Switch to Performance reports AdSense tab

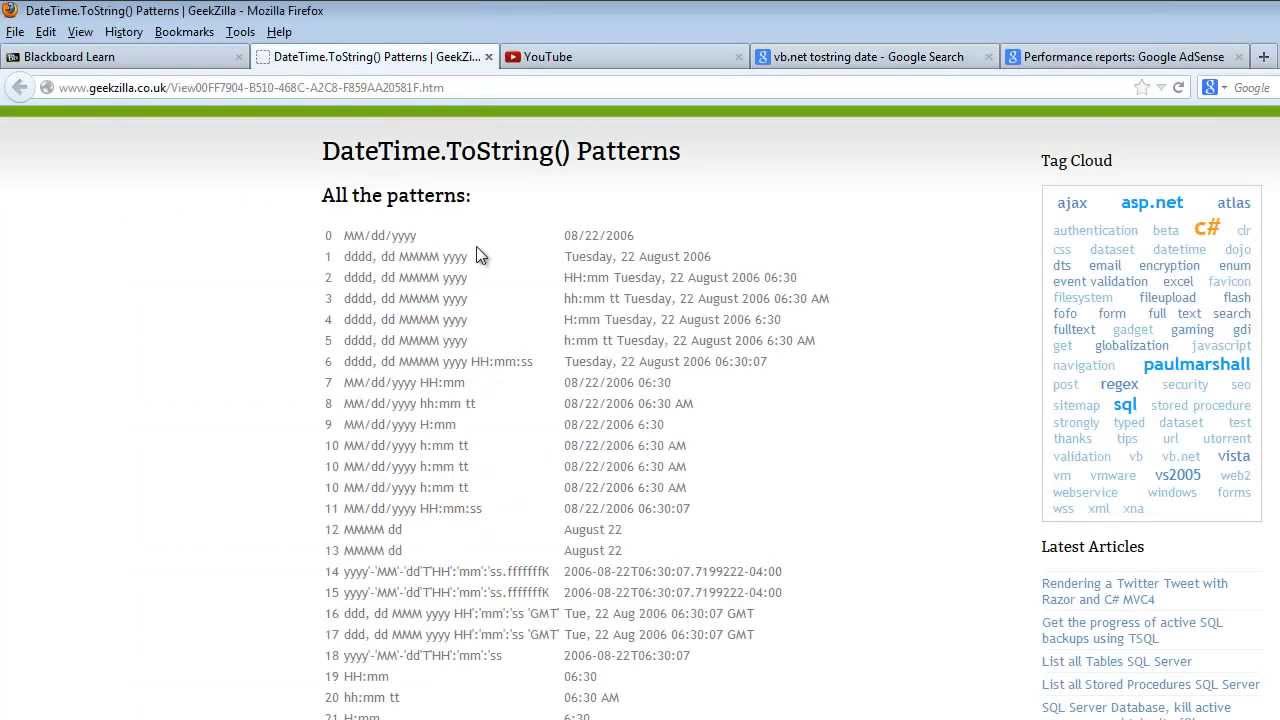[1124, 57]
